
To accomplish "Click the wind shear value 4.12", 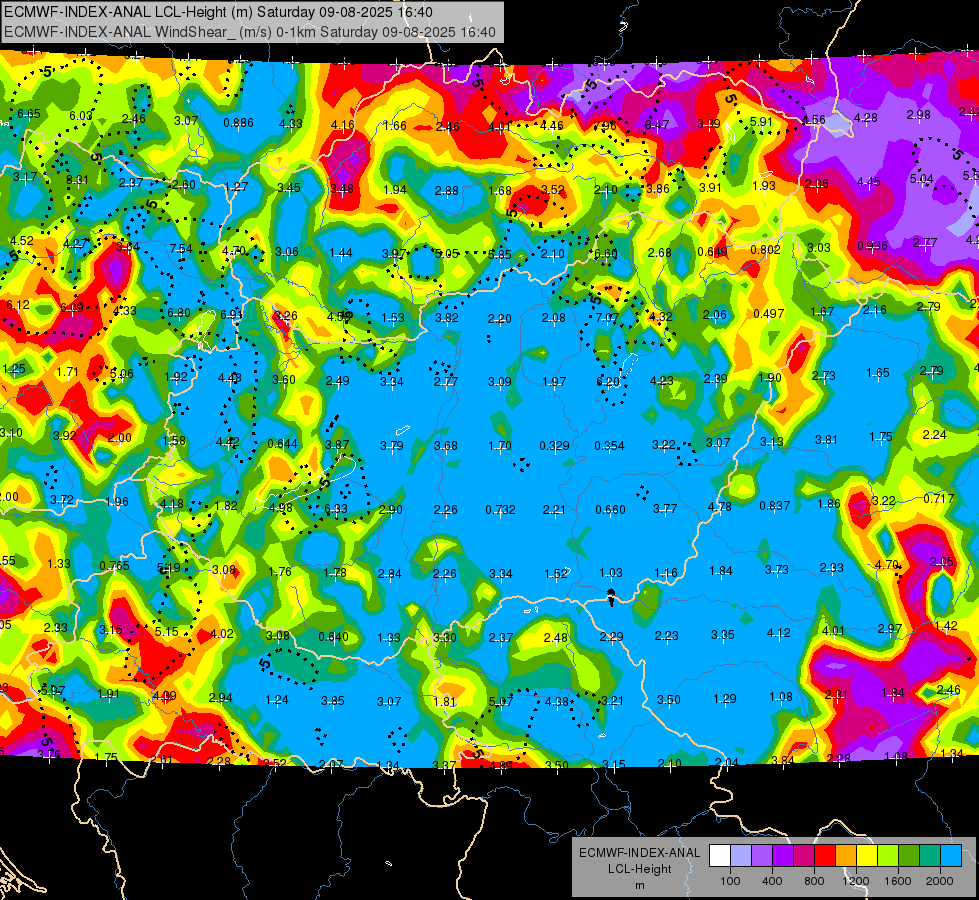I will coord(779,633).
